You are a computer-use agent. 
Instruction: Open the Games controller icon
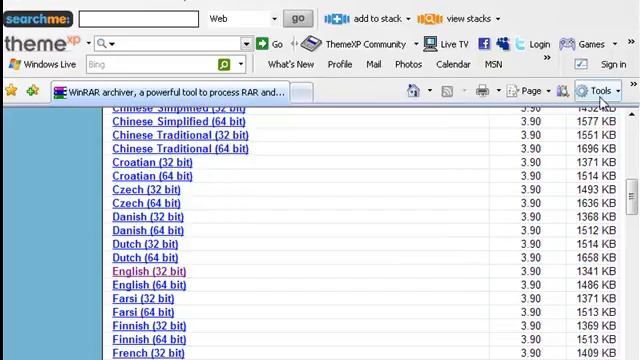(x=567, y=44)
